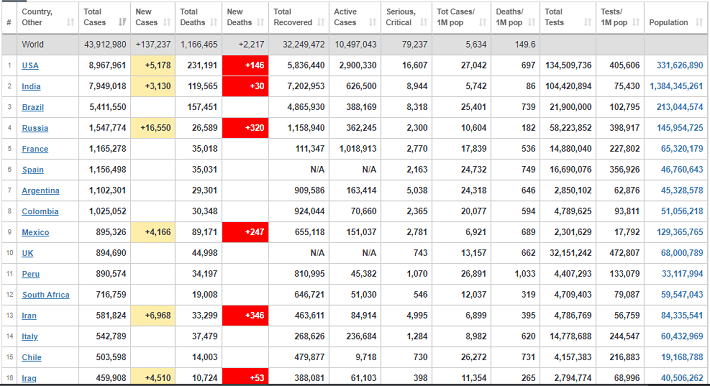The image size is (710, 386).
Task: Open Argentina population link 45,328,578
Action: tap(682, 191)
